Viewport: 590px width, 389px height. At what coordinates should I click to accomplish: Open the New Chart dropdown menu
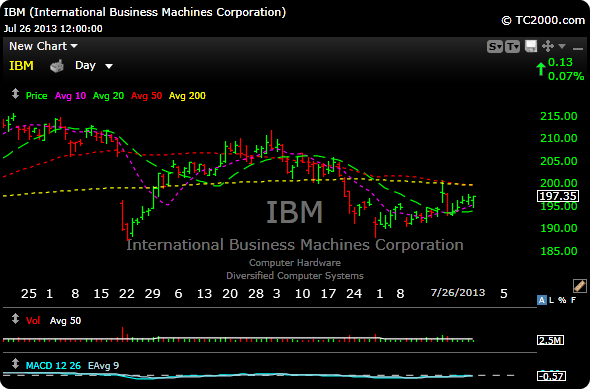click(x=43, y=46)
